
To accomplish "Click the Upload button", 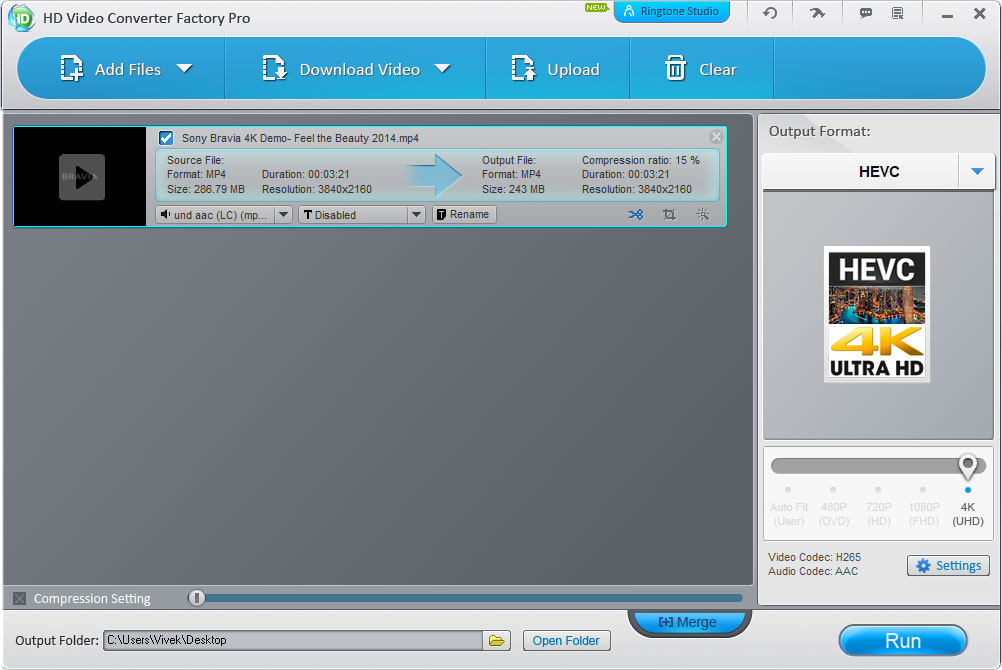I will point(555,69).
